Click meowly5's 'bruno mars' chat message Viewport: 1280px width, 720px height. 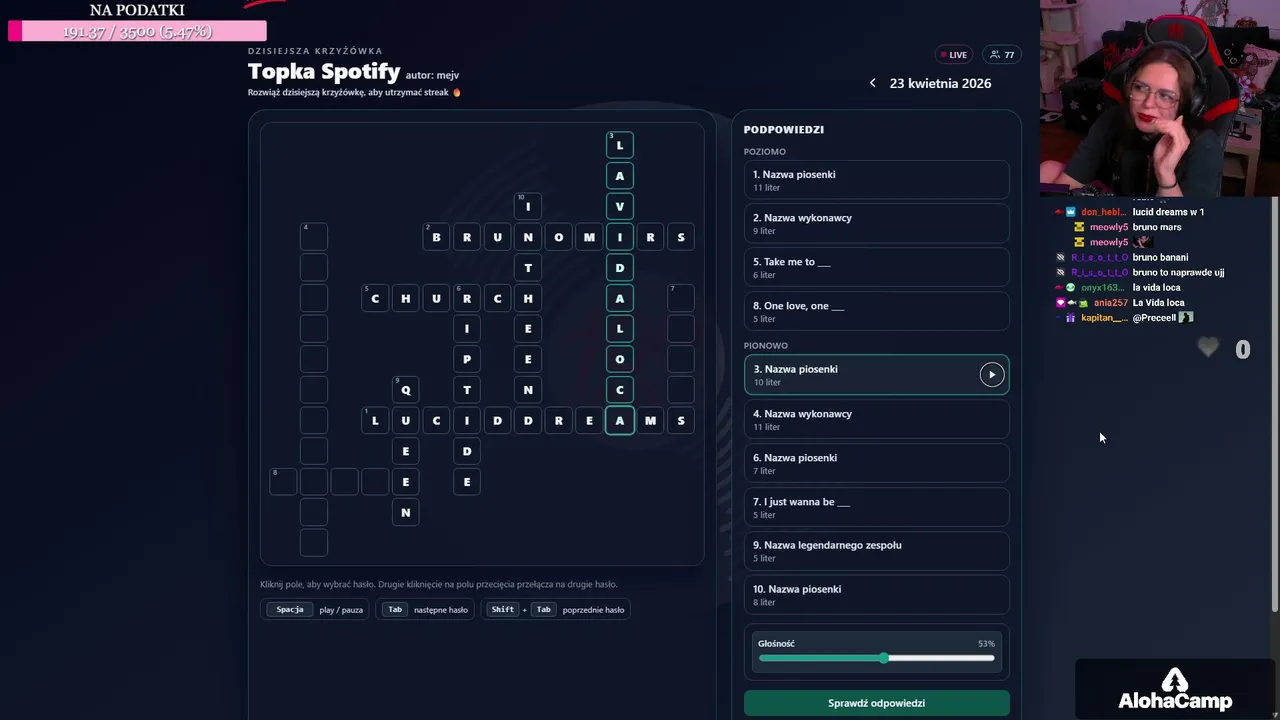coord(1157,227)
